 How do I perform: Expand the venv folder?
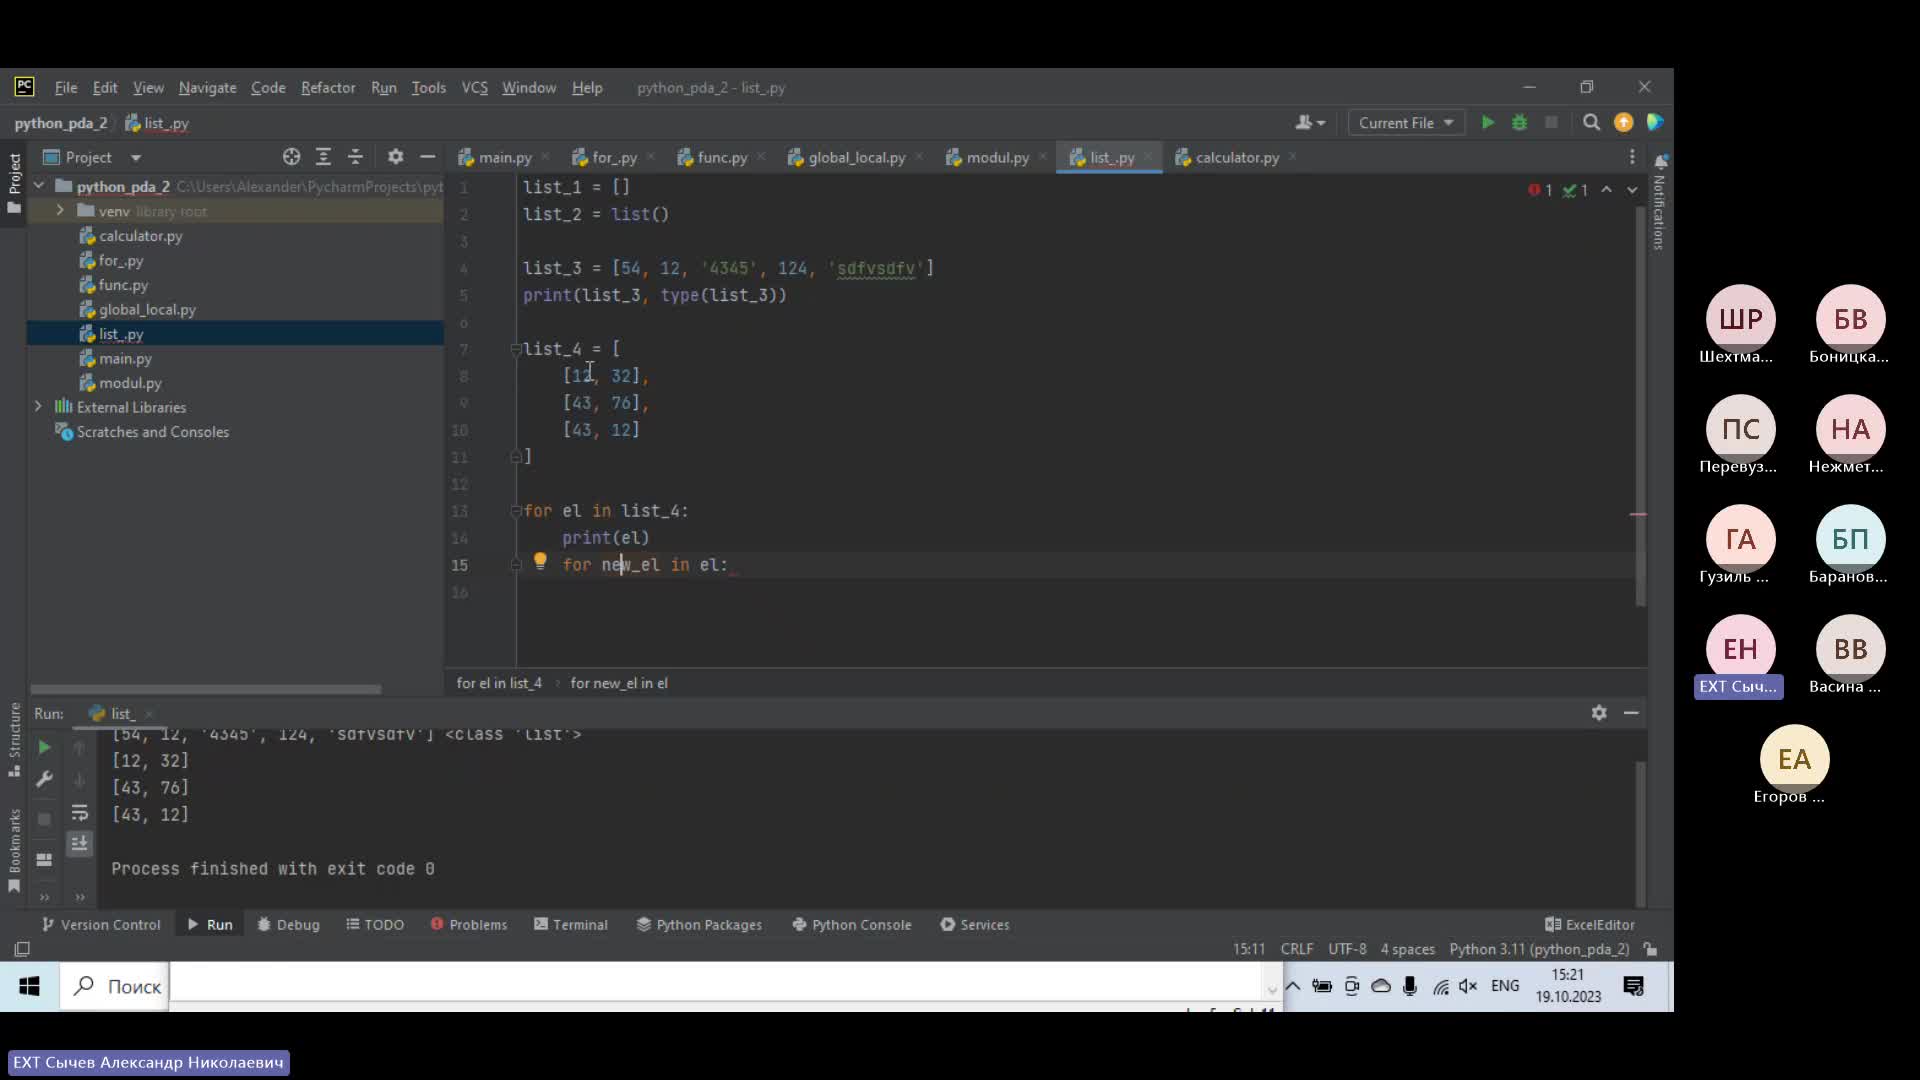coord(60,210)
